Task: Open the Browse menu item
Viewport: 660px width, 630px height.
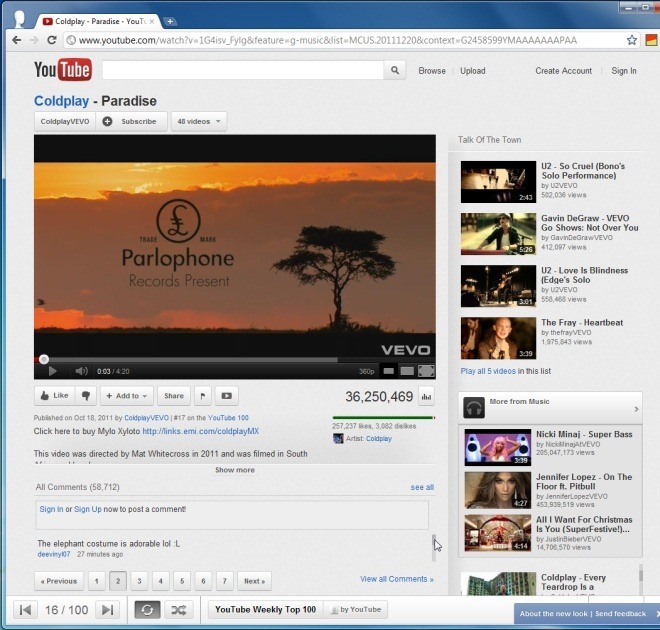Action: click(432, 71)
